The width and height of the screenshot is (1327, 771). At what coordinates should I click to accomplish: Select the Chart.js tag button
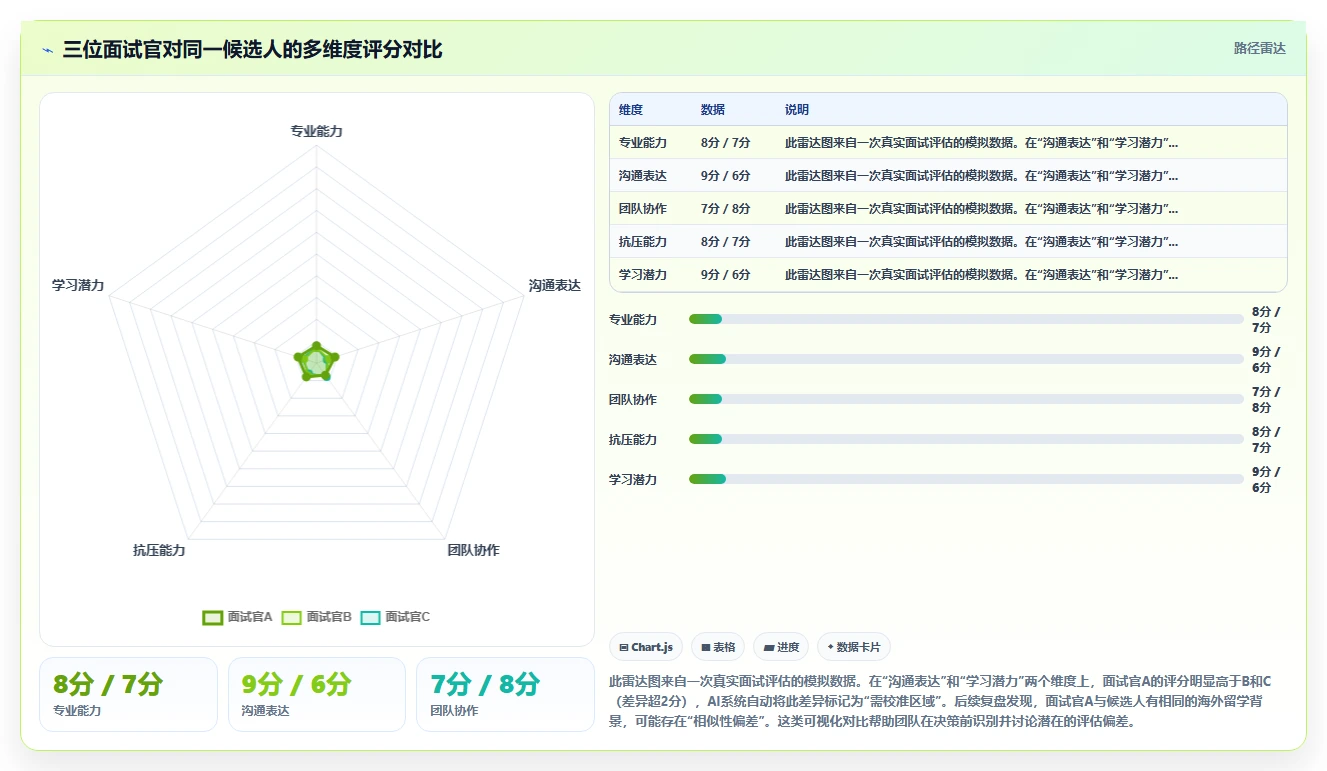point(646,647)
